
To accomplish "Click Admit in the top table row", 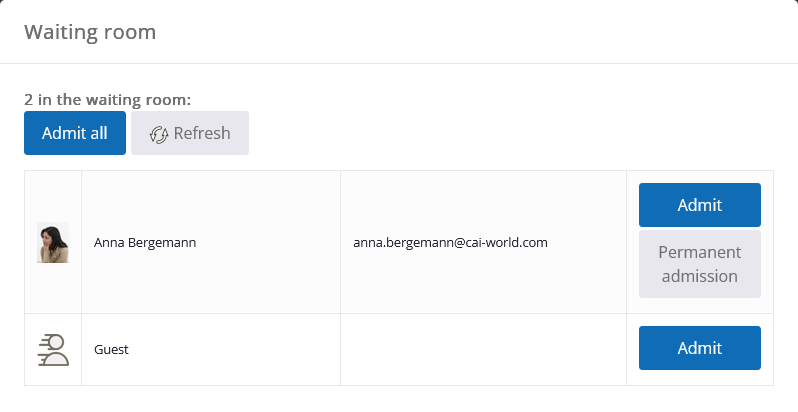I will coord(700,205).
